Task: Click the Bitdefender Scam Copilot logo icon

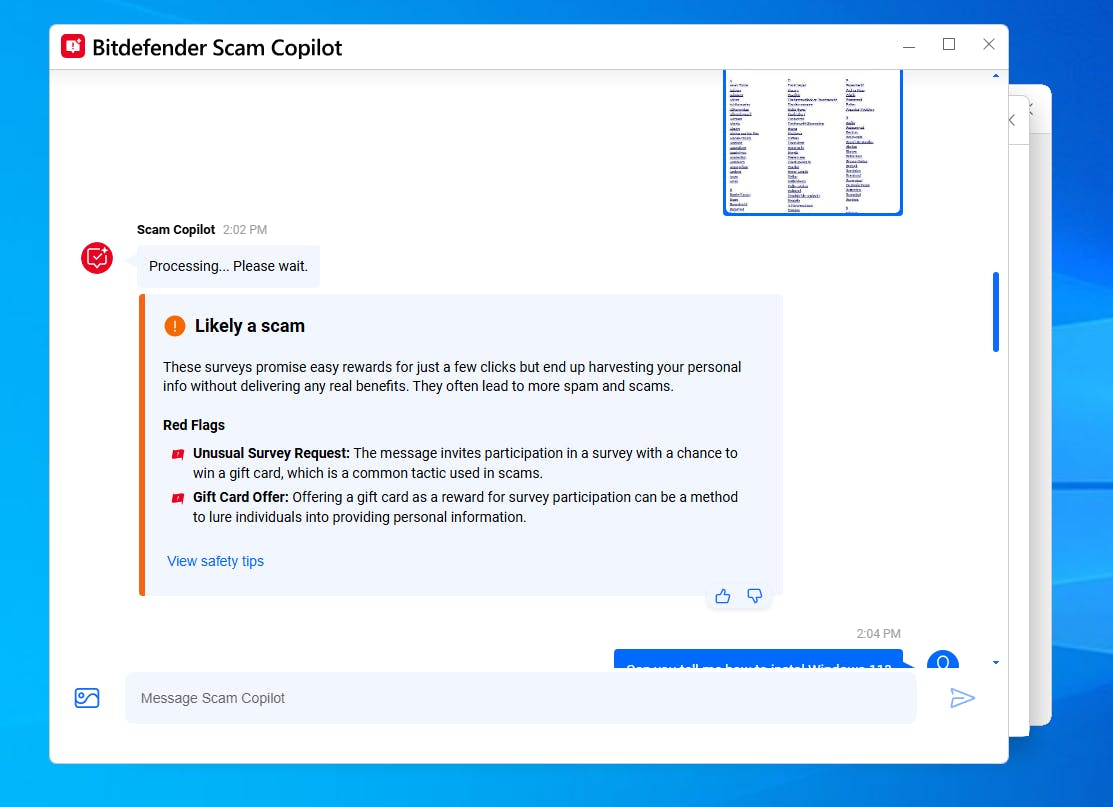Action: (x=73, y=46)
